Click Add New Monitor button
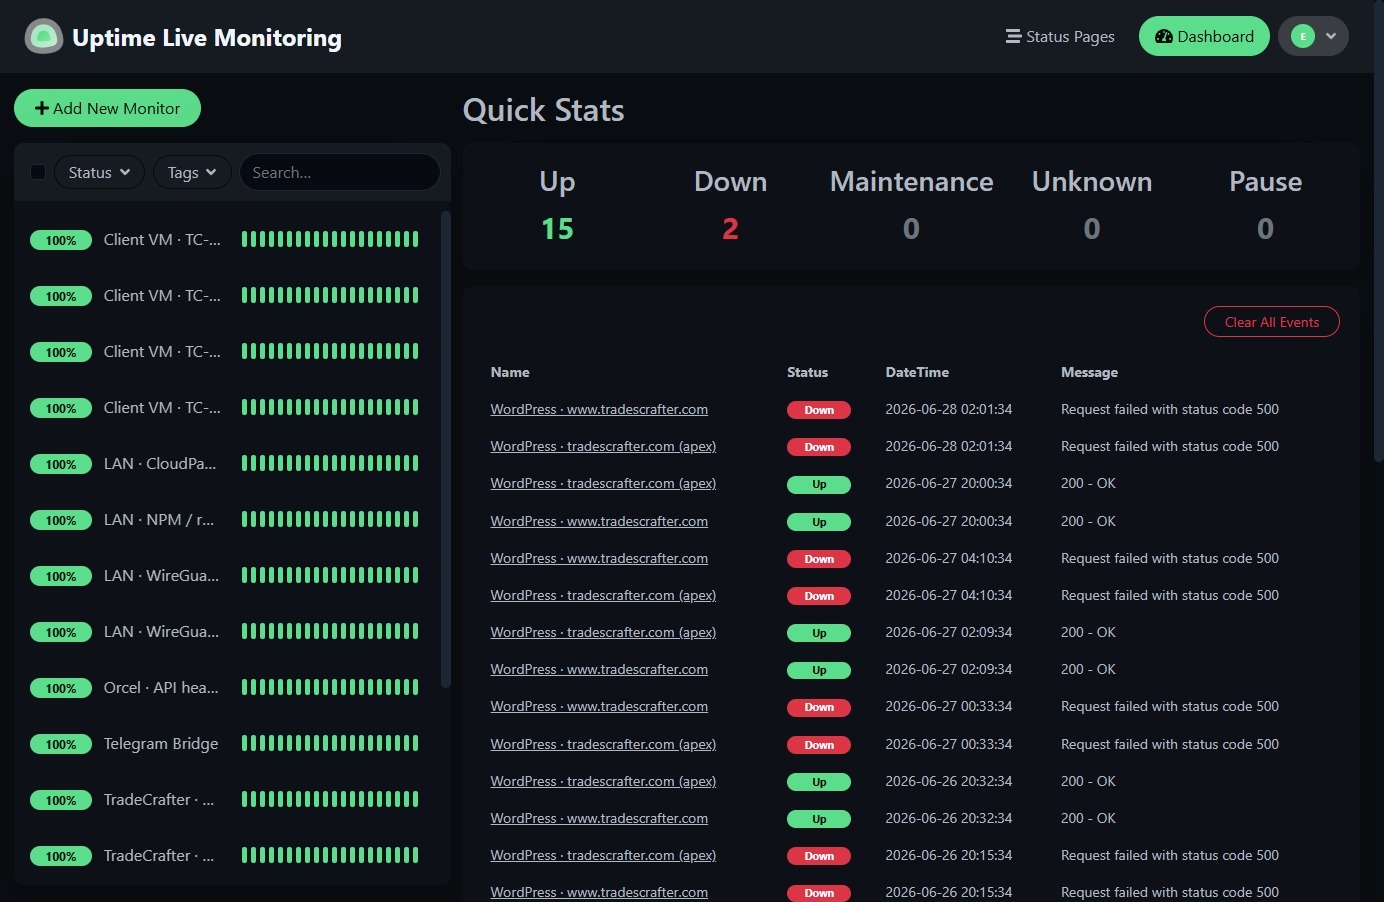1384x902 pixels. (x=107, y=108)
